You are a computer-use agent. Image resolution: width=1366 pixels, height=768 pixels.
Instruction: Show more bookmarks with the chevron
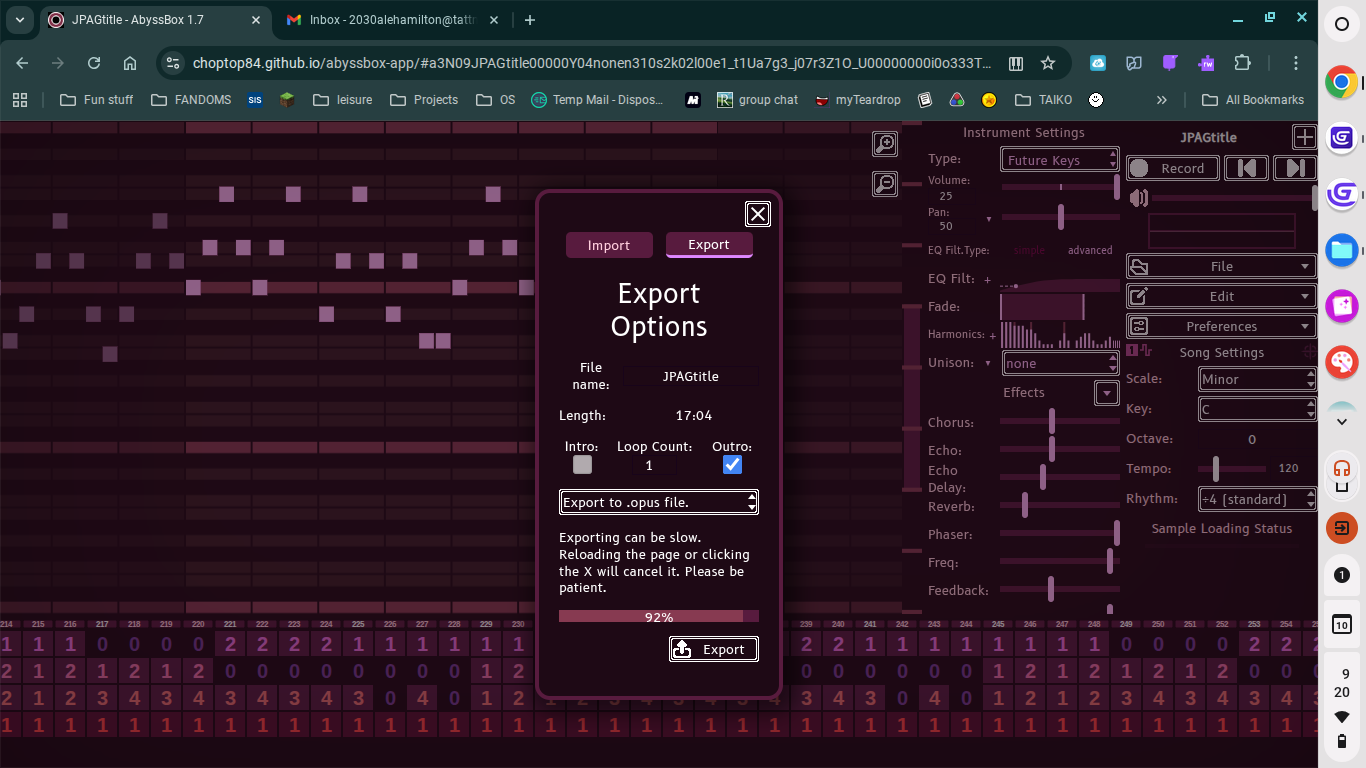[1162, 100]
